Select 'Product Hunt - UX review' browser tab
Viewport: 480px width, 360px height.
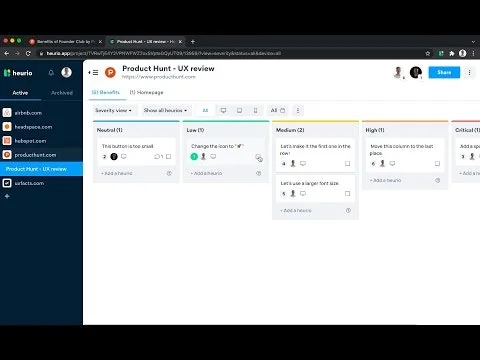click(146, 42)
